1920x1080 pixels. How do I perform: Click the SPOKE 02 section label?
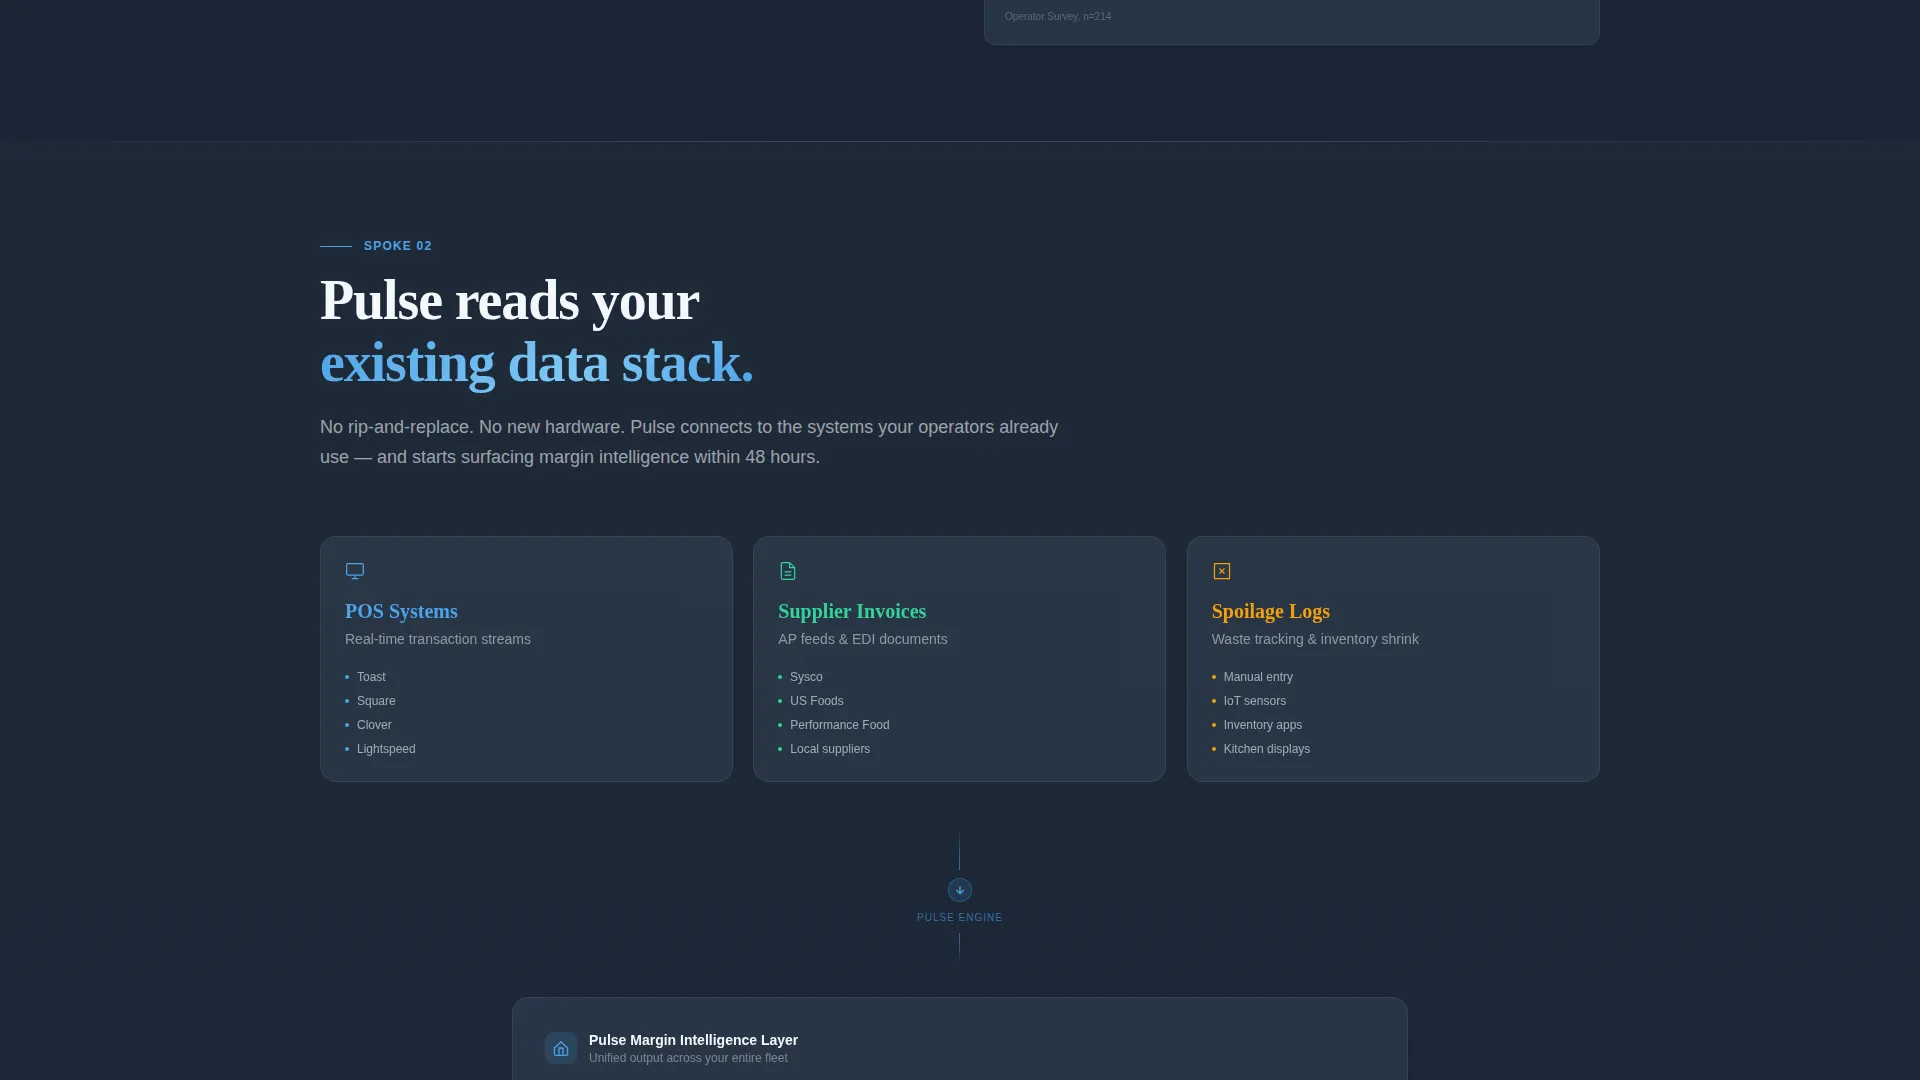(x=398, y=246)
